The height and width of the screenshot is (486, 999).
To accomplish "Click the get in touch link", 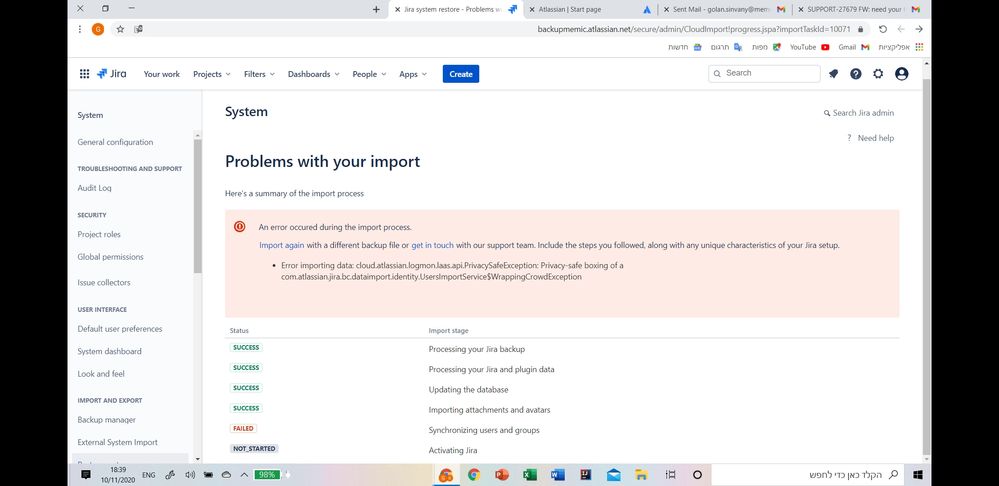I will pos(433,245).
